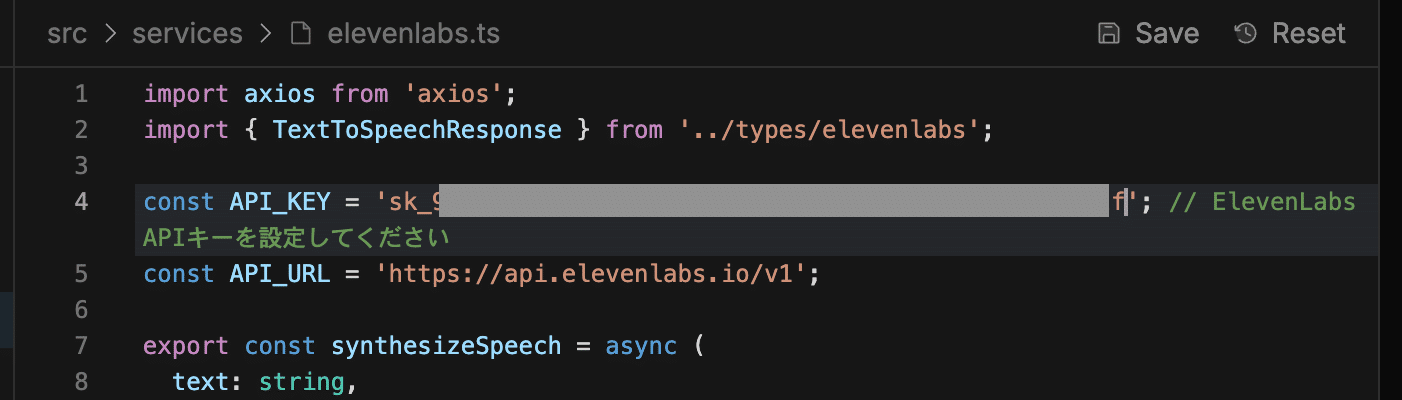This screenshot has width=1402, height=400.
Task: Open the services breadcrumb folder
Action: click(x=187, y=34)
